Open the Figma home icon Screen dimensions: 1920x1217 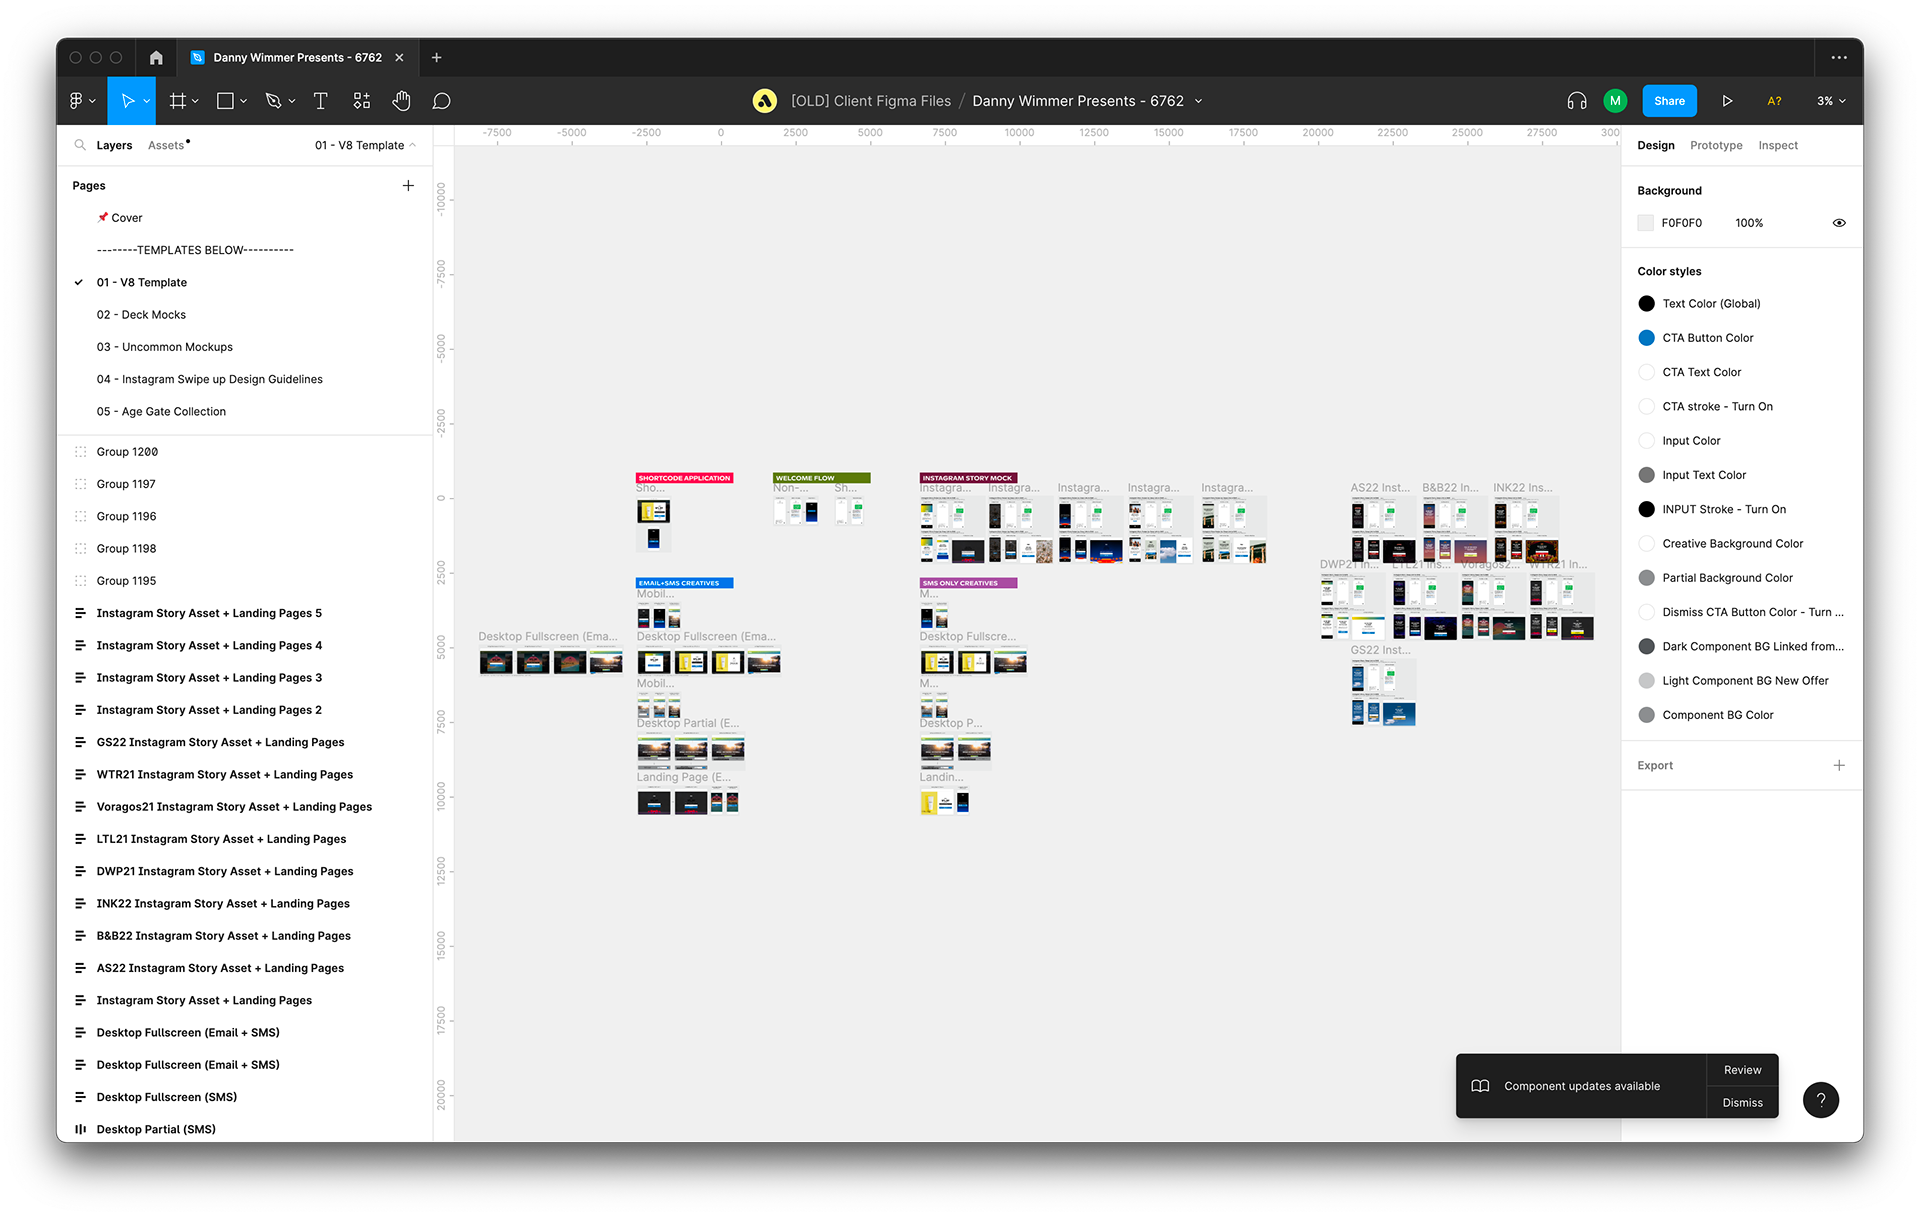(x=156, y=58)
